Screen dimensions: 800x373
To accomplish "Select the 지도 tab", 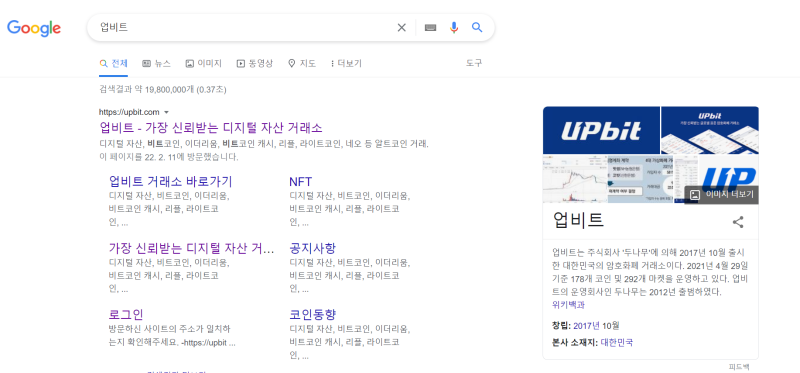I will coord(302,63).
